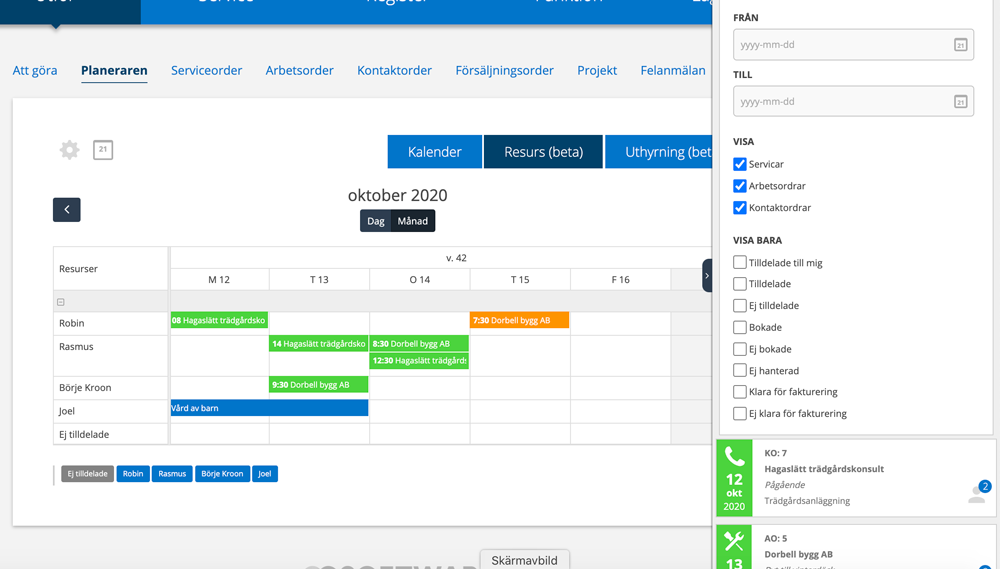
Task: Open the Serviceorder tab
Action: coord(207,70)
